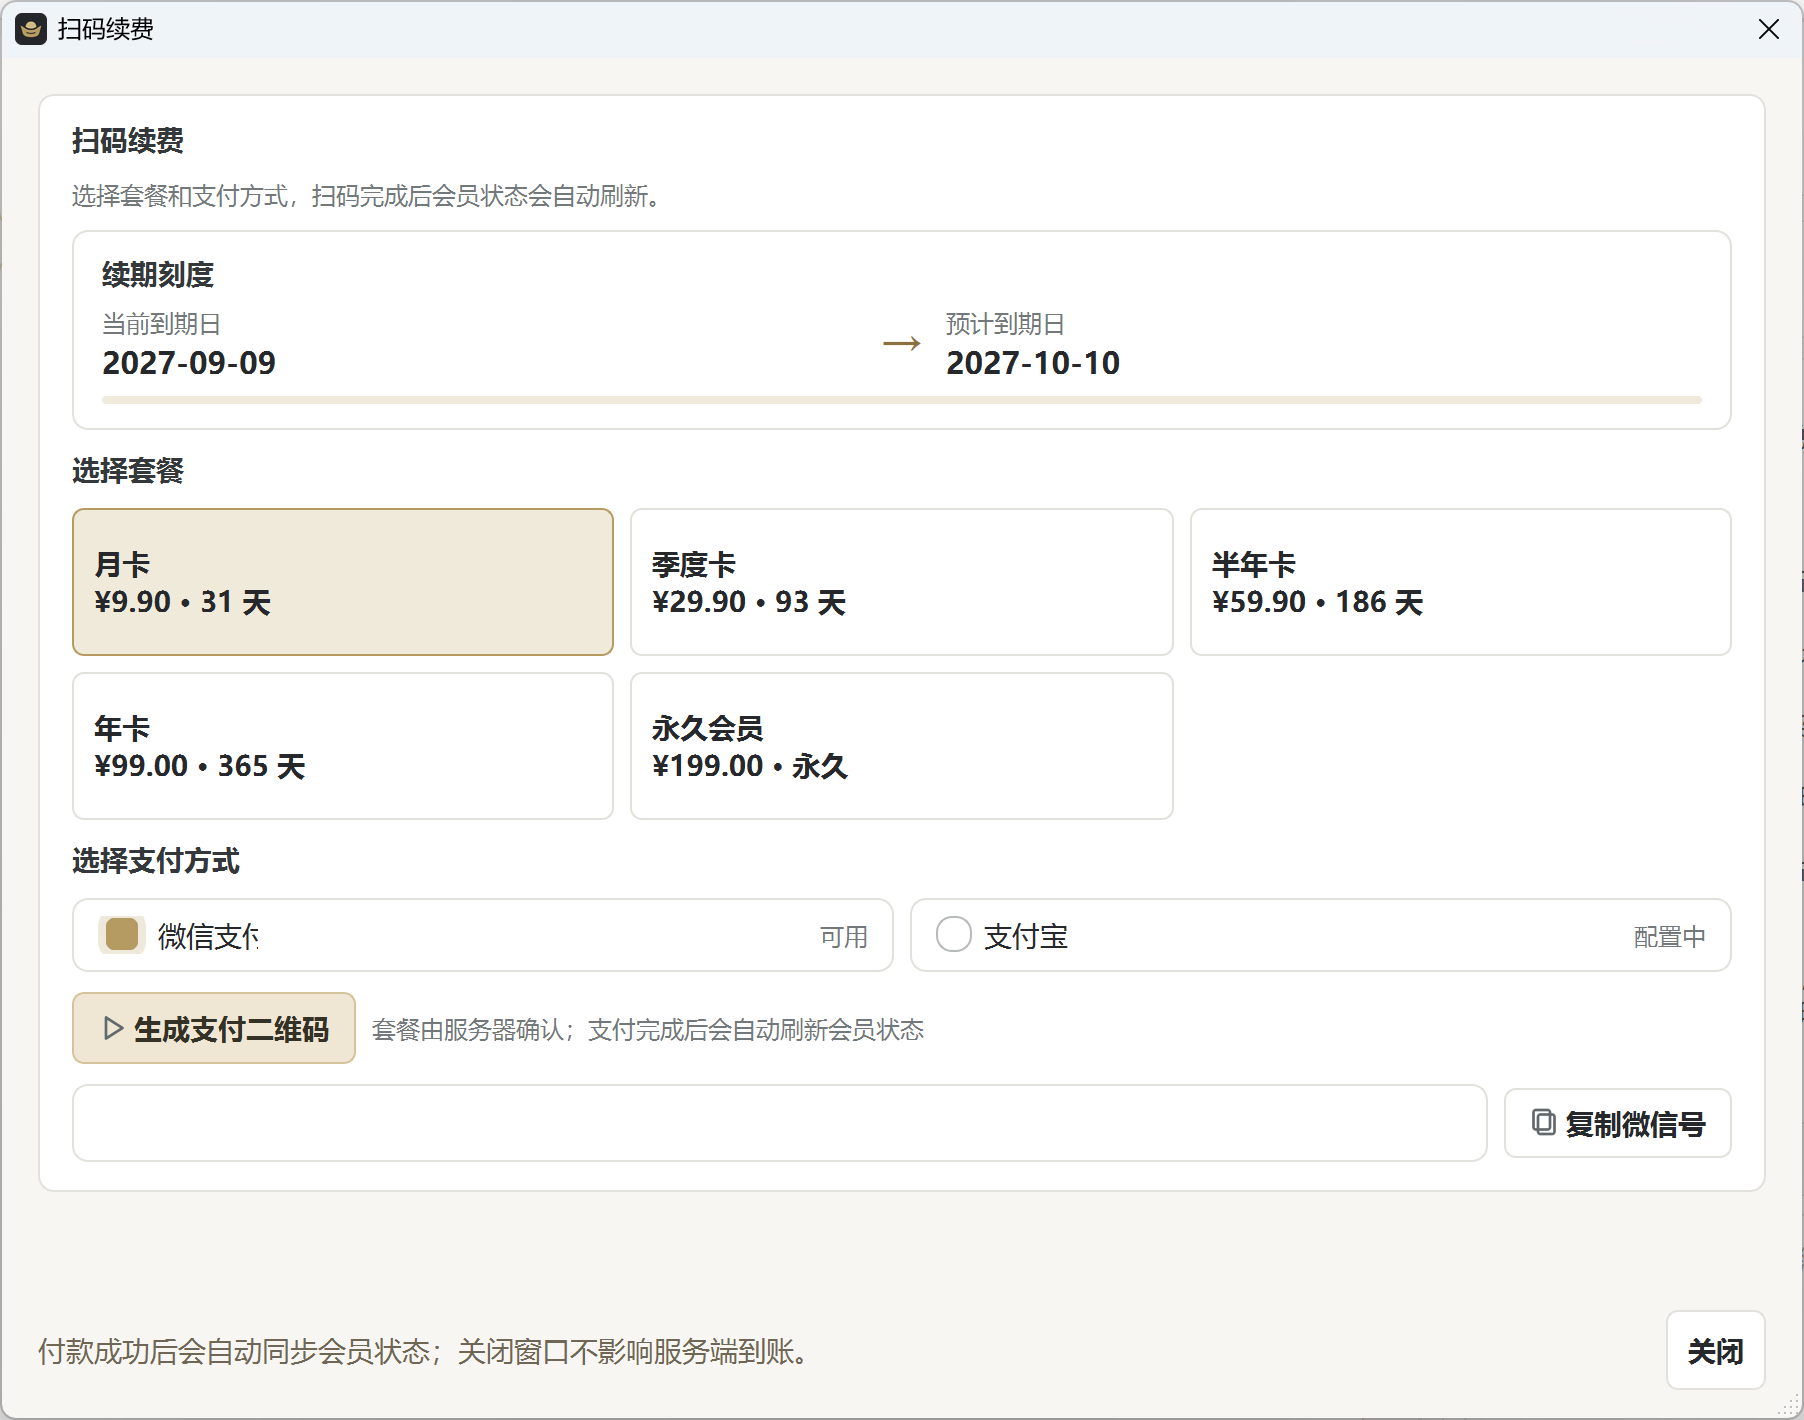Click the 预计到期日 label
This screenshot has height=1420, width=1804.
1006,324
